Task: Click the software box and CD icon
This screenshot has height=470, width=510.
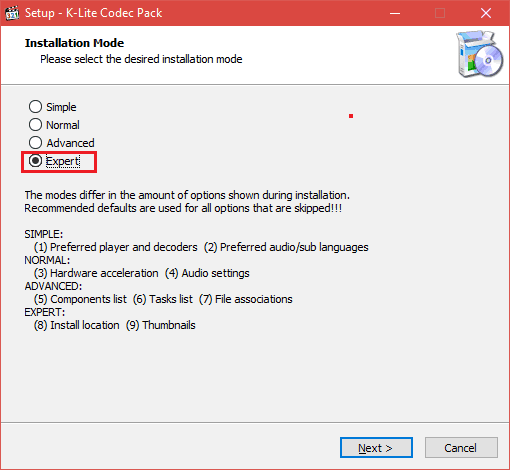Action: point(479,54)
